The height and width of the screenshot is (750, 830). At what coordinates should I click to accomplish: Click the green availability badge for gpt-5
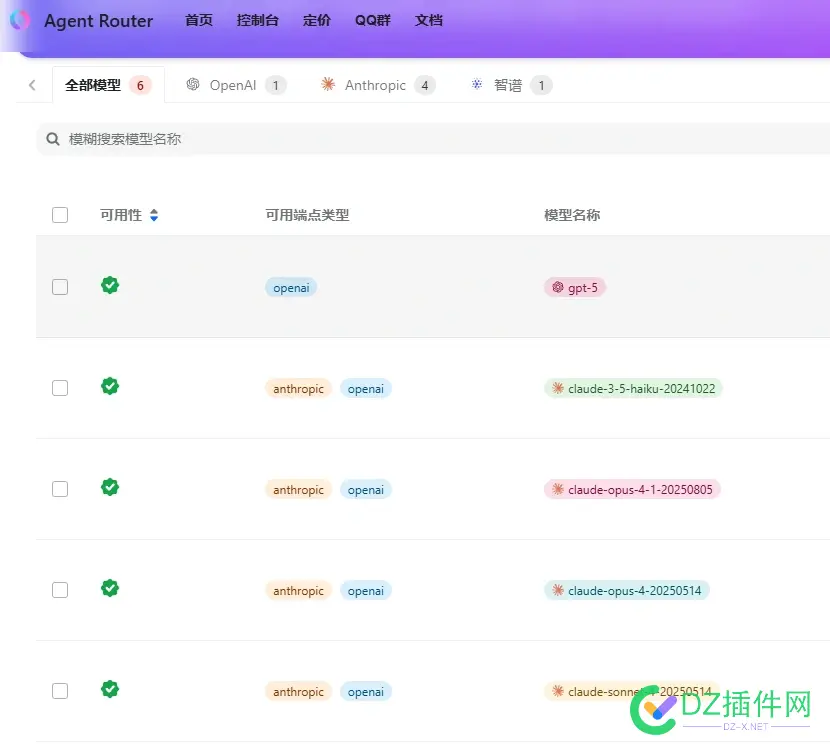tap(109, 285)
